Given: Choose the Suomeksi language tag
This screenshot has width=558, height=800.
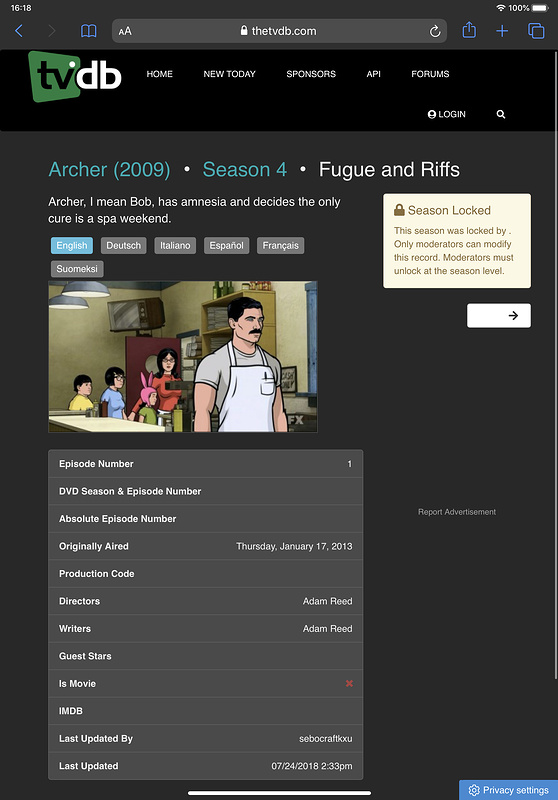Looking at the screenshot, I should (x=77, y=269).
